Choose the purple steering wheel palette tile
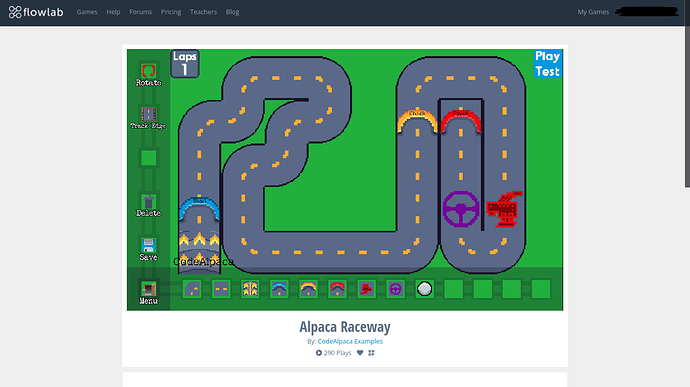 [396, 289]
